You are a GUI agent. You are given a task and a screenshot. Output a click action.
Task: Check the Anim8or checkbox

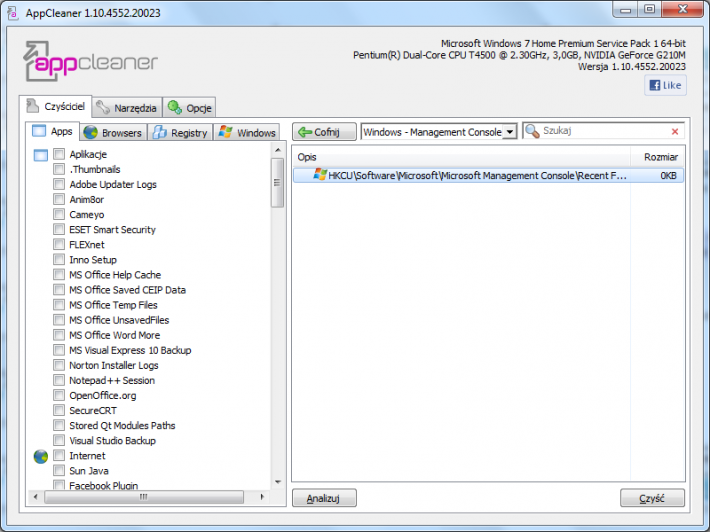(x=59, y=199)
